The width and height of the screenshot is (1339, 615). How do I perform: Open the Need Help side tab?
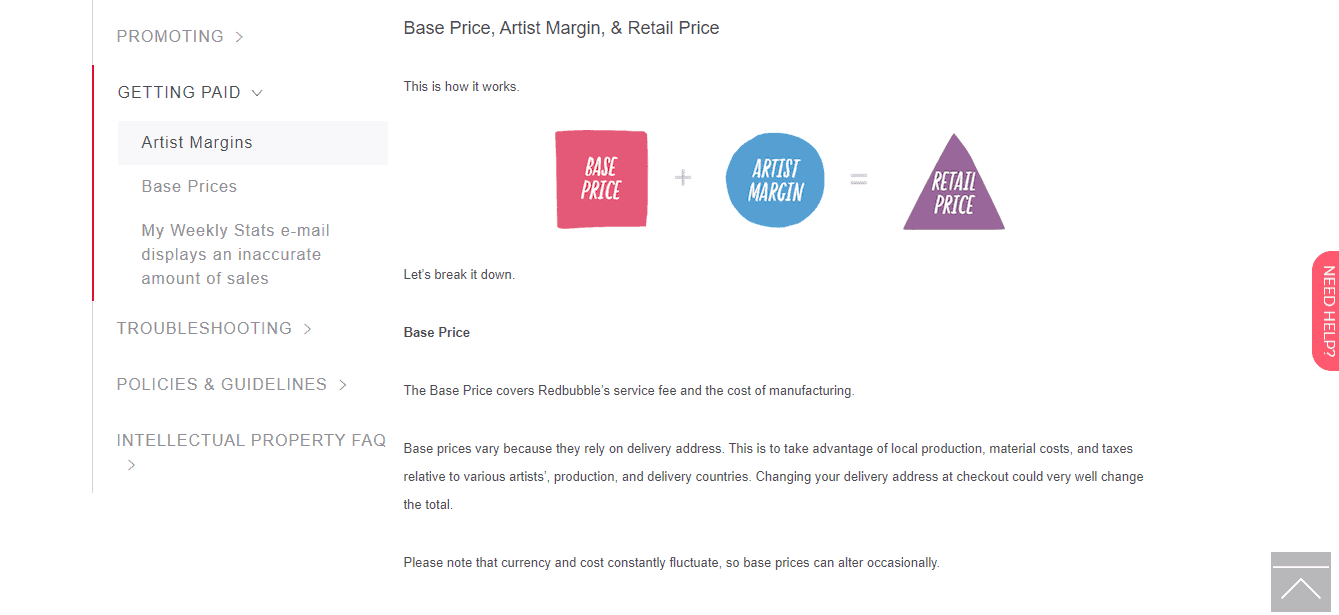[1325, 311]
